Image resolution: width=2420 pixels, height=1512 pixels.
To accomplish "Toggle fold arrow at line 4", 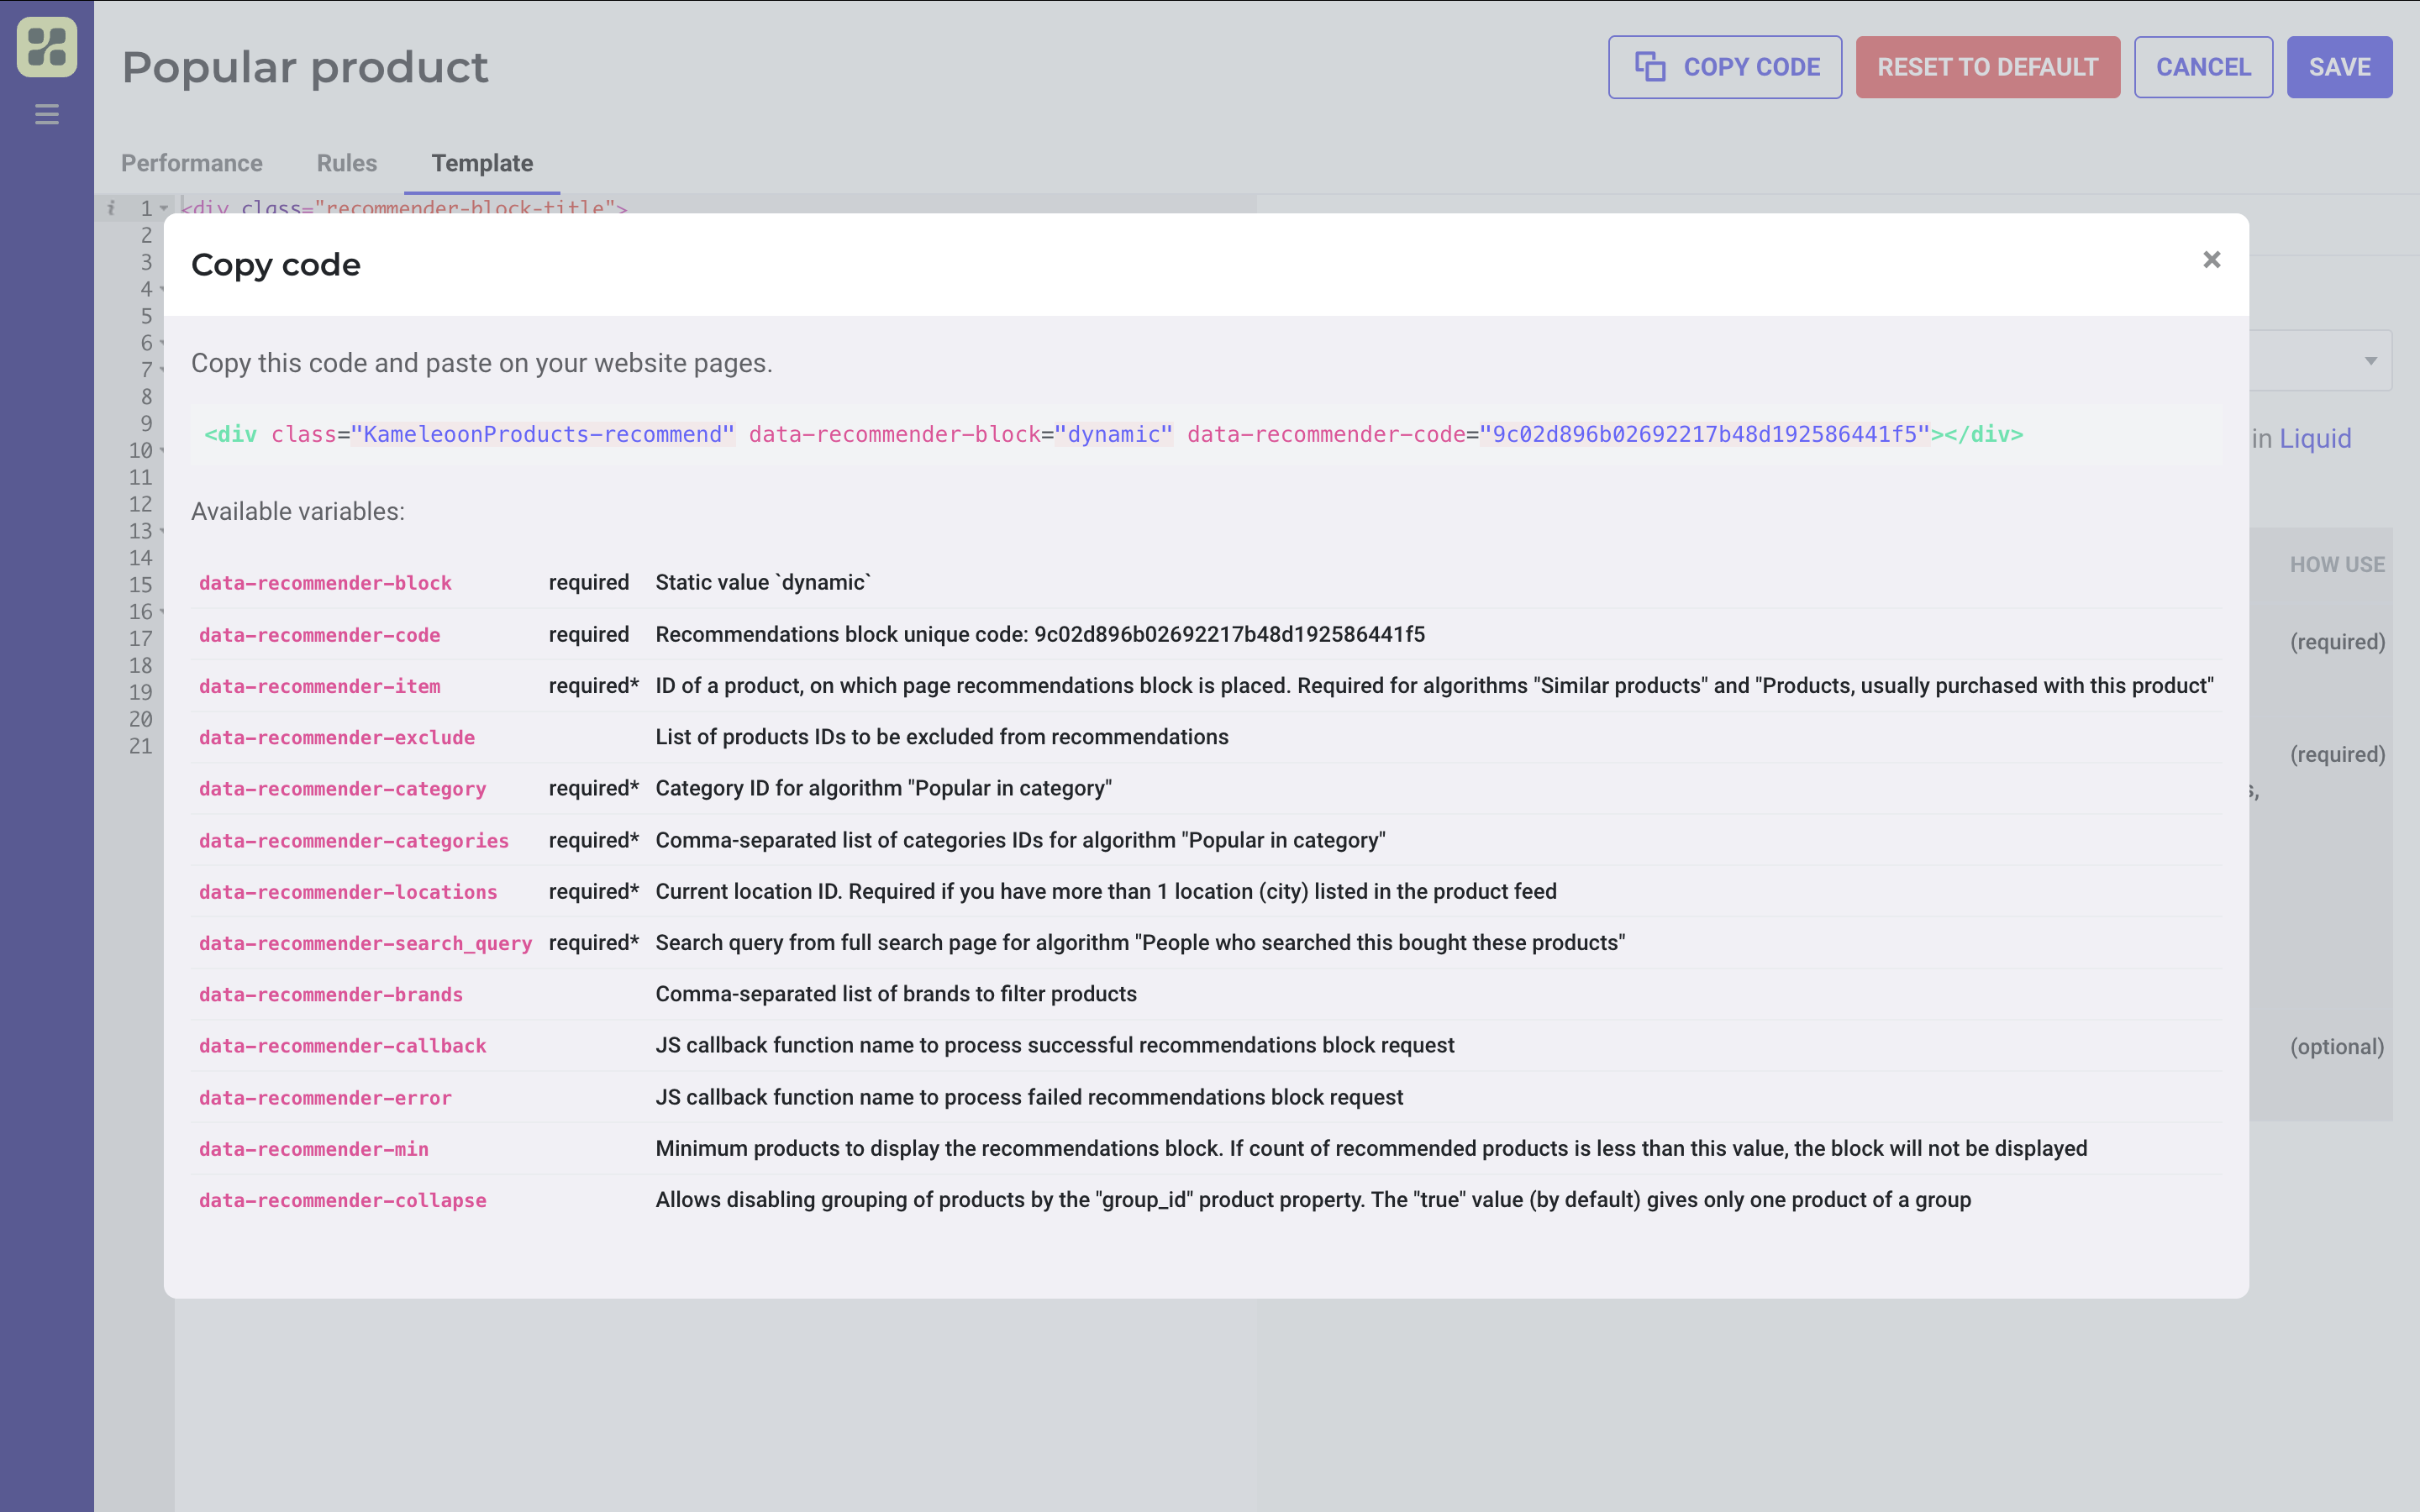I will click(162, 290).
